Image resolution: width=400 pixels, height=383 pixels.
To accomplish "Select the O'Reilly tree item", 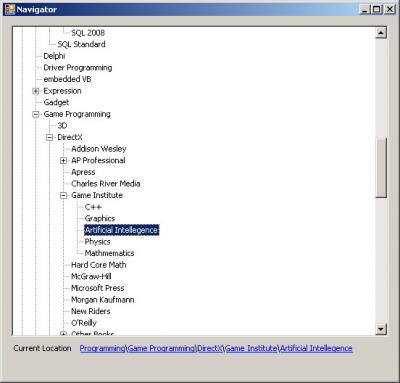I will [x=84, y=323].
